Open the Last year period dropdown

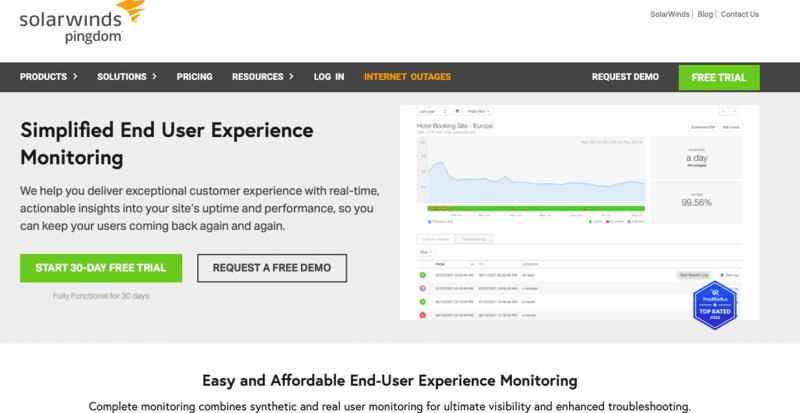432,111
